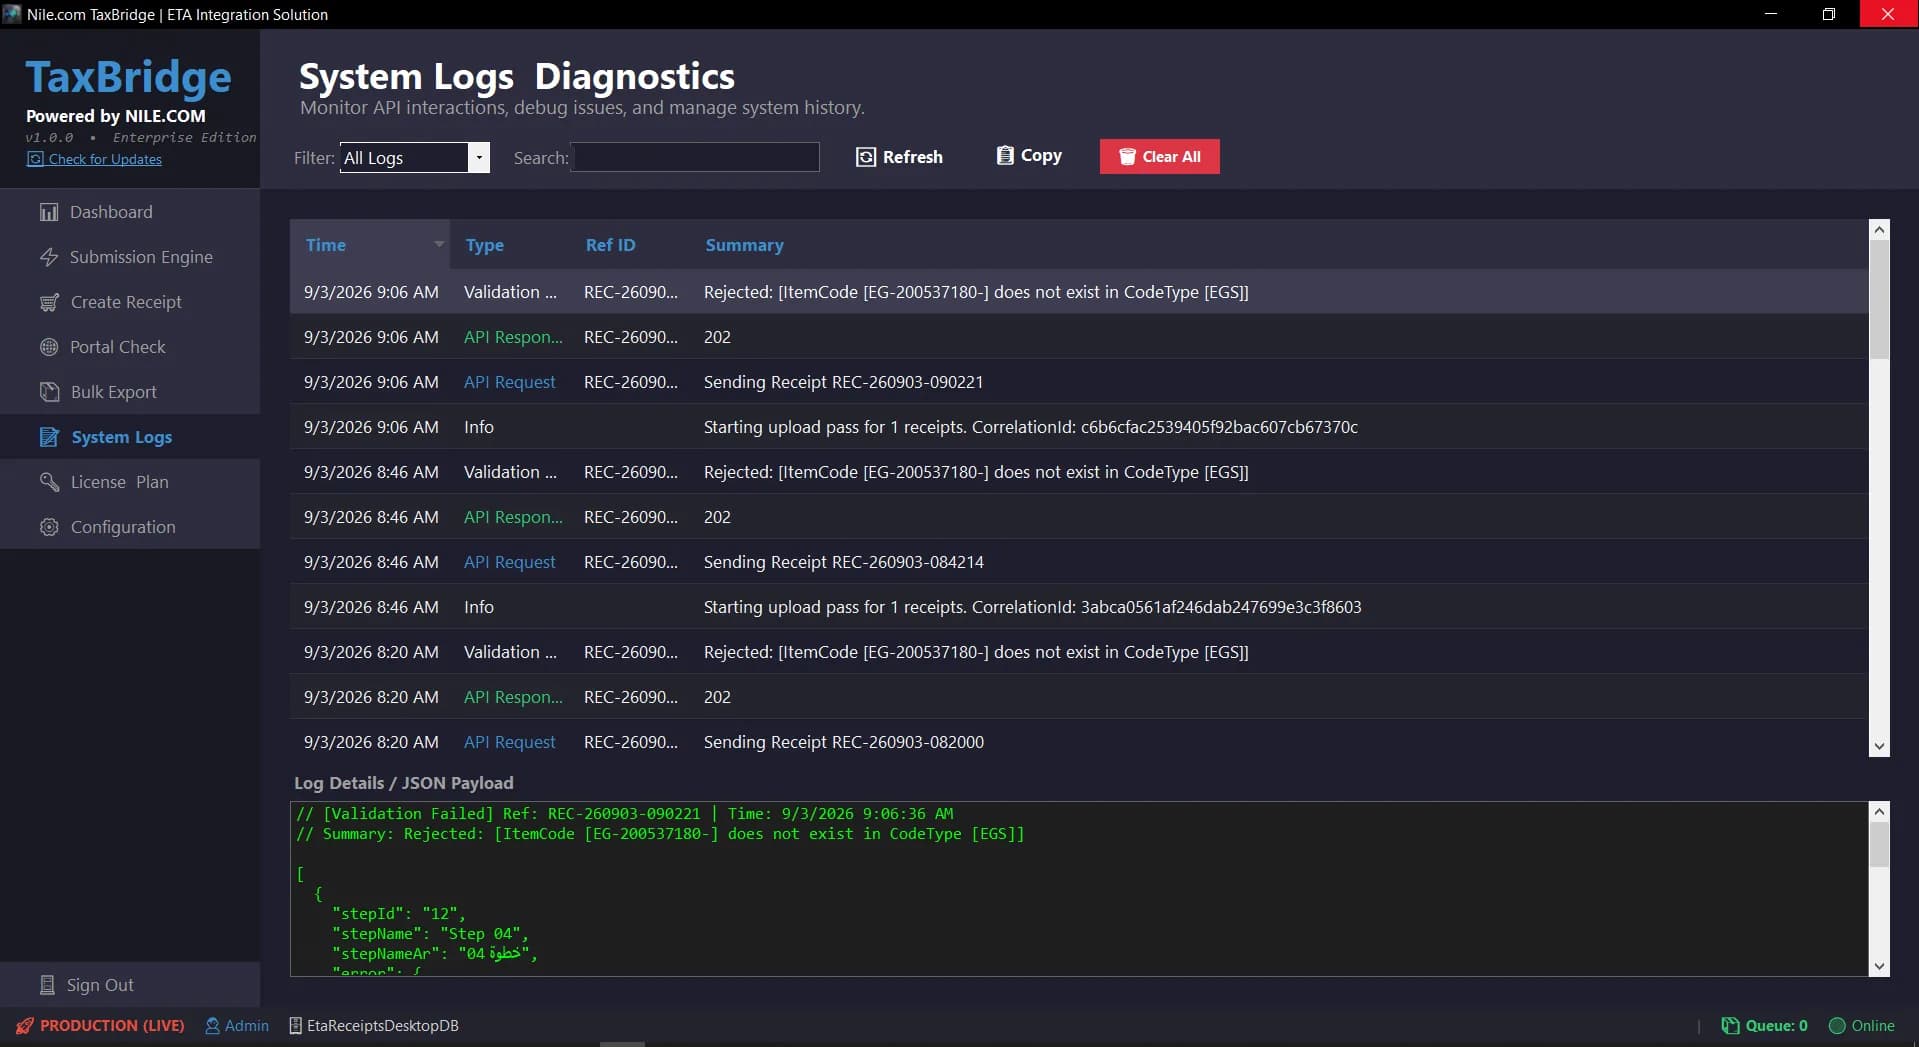Clear all logs with red button

click(x=1160, y=156)
